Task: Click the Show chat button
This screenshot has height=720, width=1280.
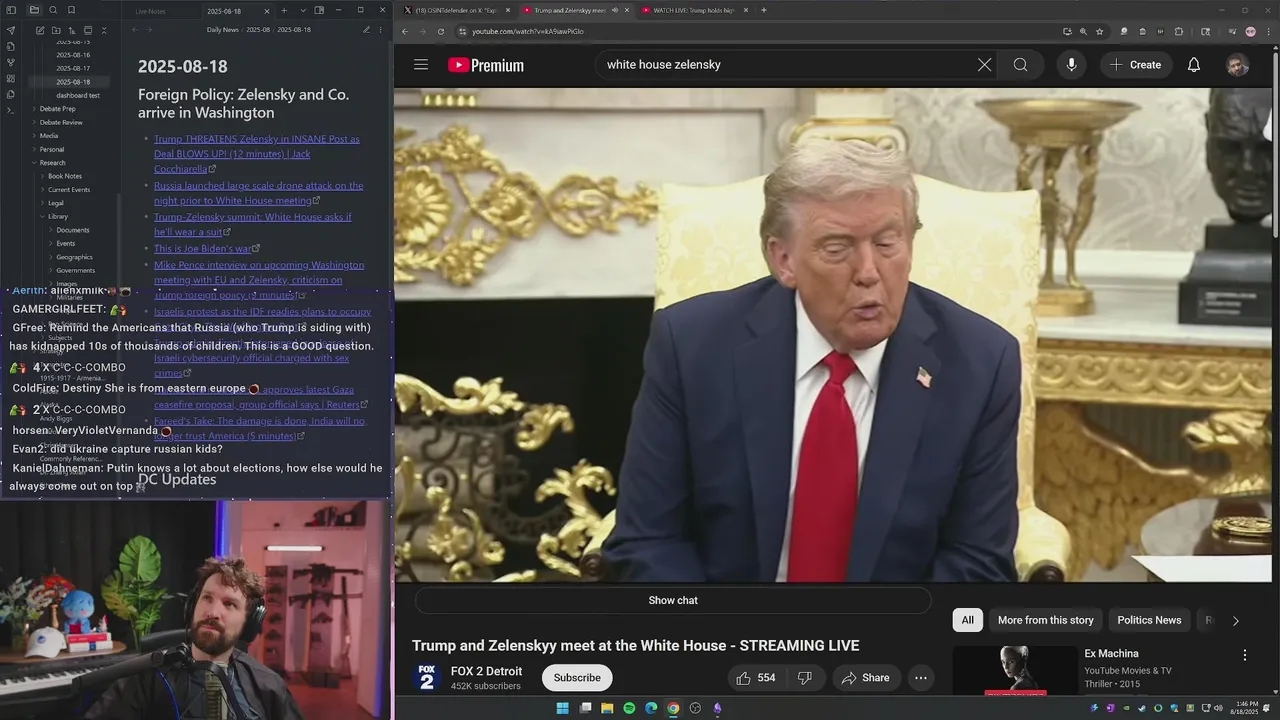Action: click(673, 600)
